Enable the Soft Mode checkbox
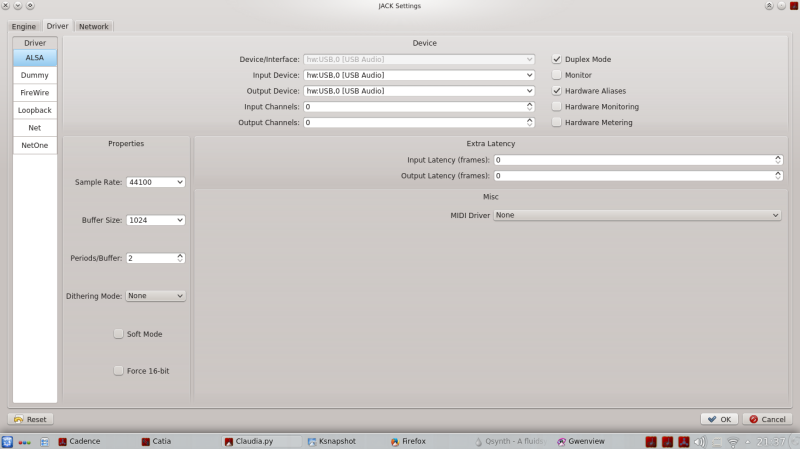The width and height of the screenshot is (800, 449). tap(118, 334)
